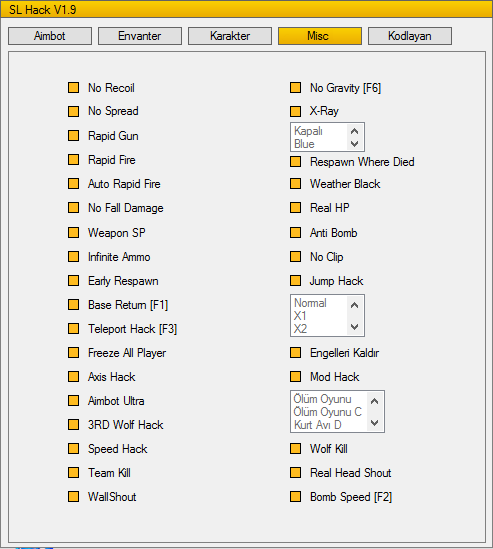The image size is (493, 549).
Task: Switch to the Aimbot tab
Action: click(x=50, y=36)
